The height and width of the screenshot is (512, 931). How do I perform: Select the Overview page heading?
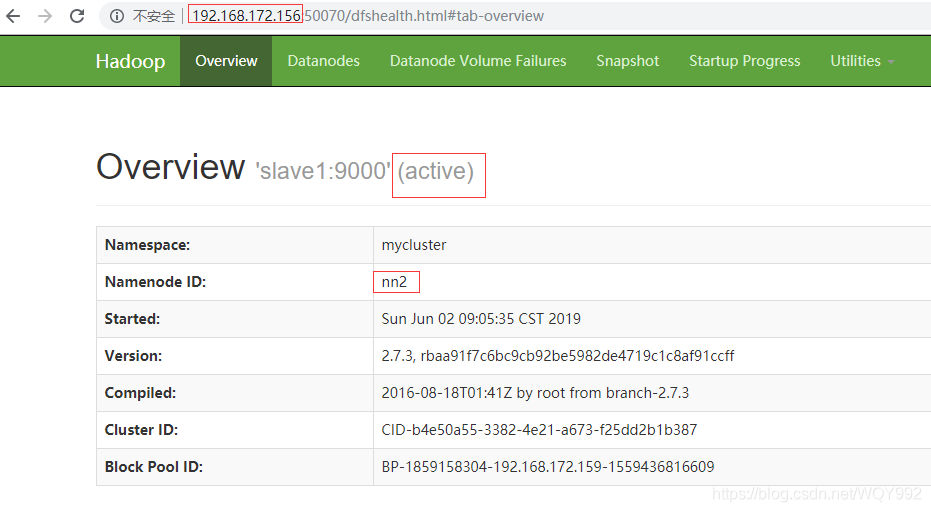point(170,167)
